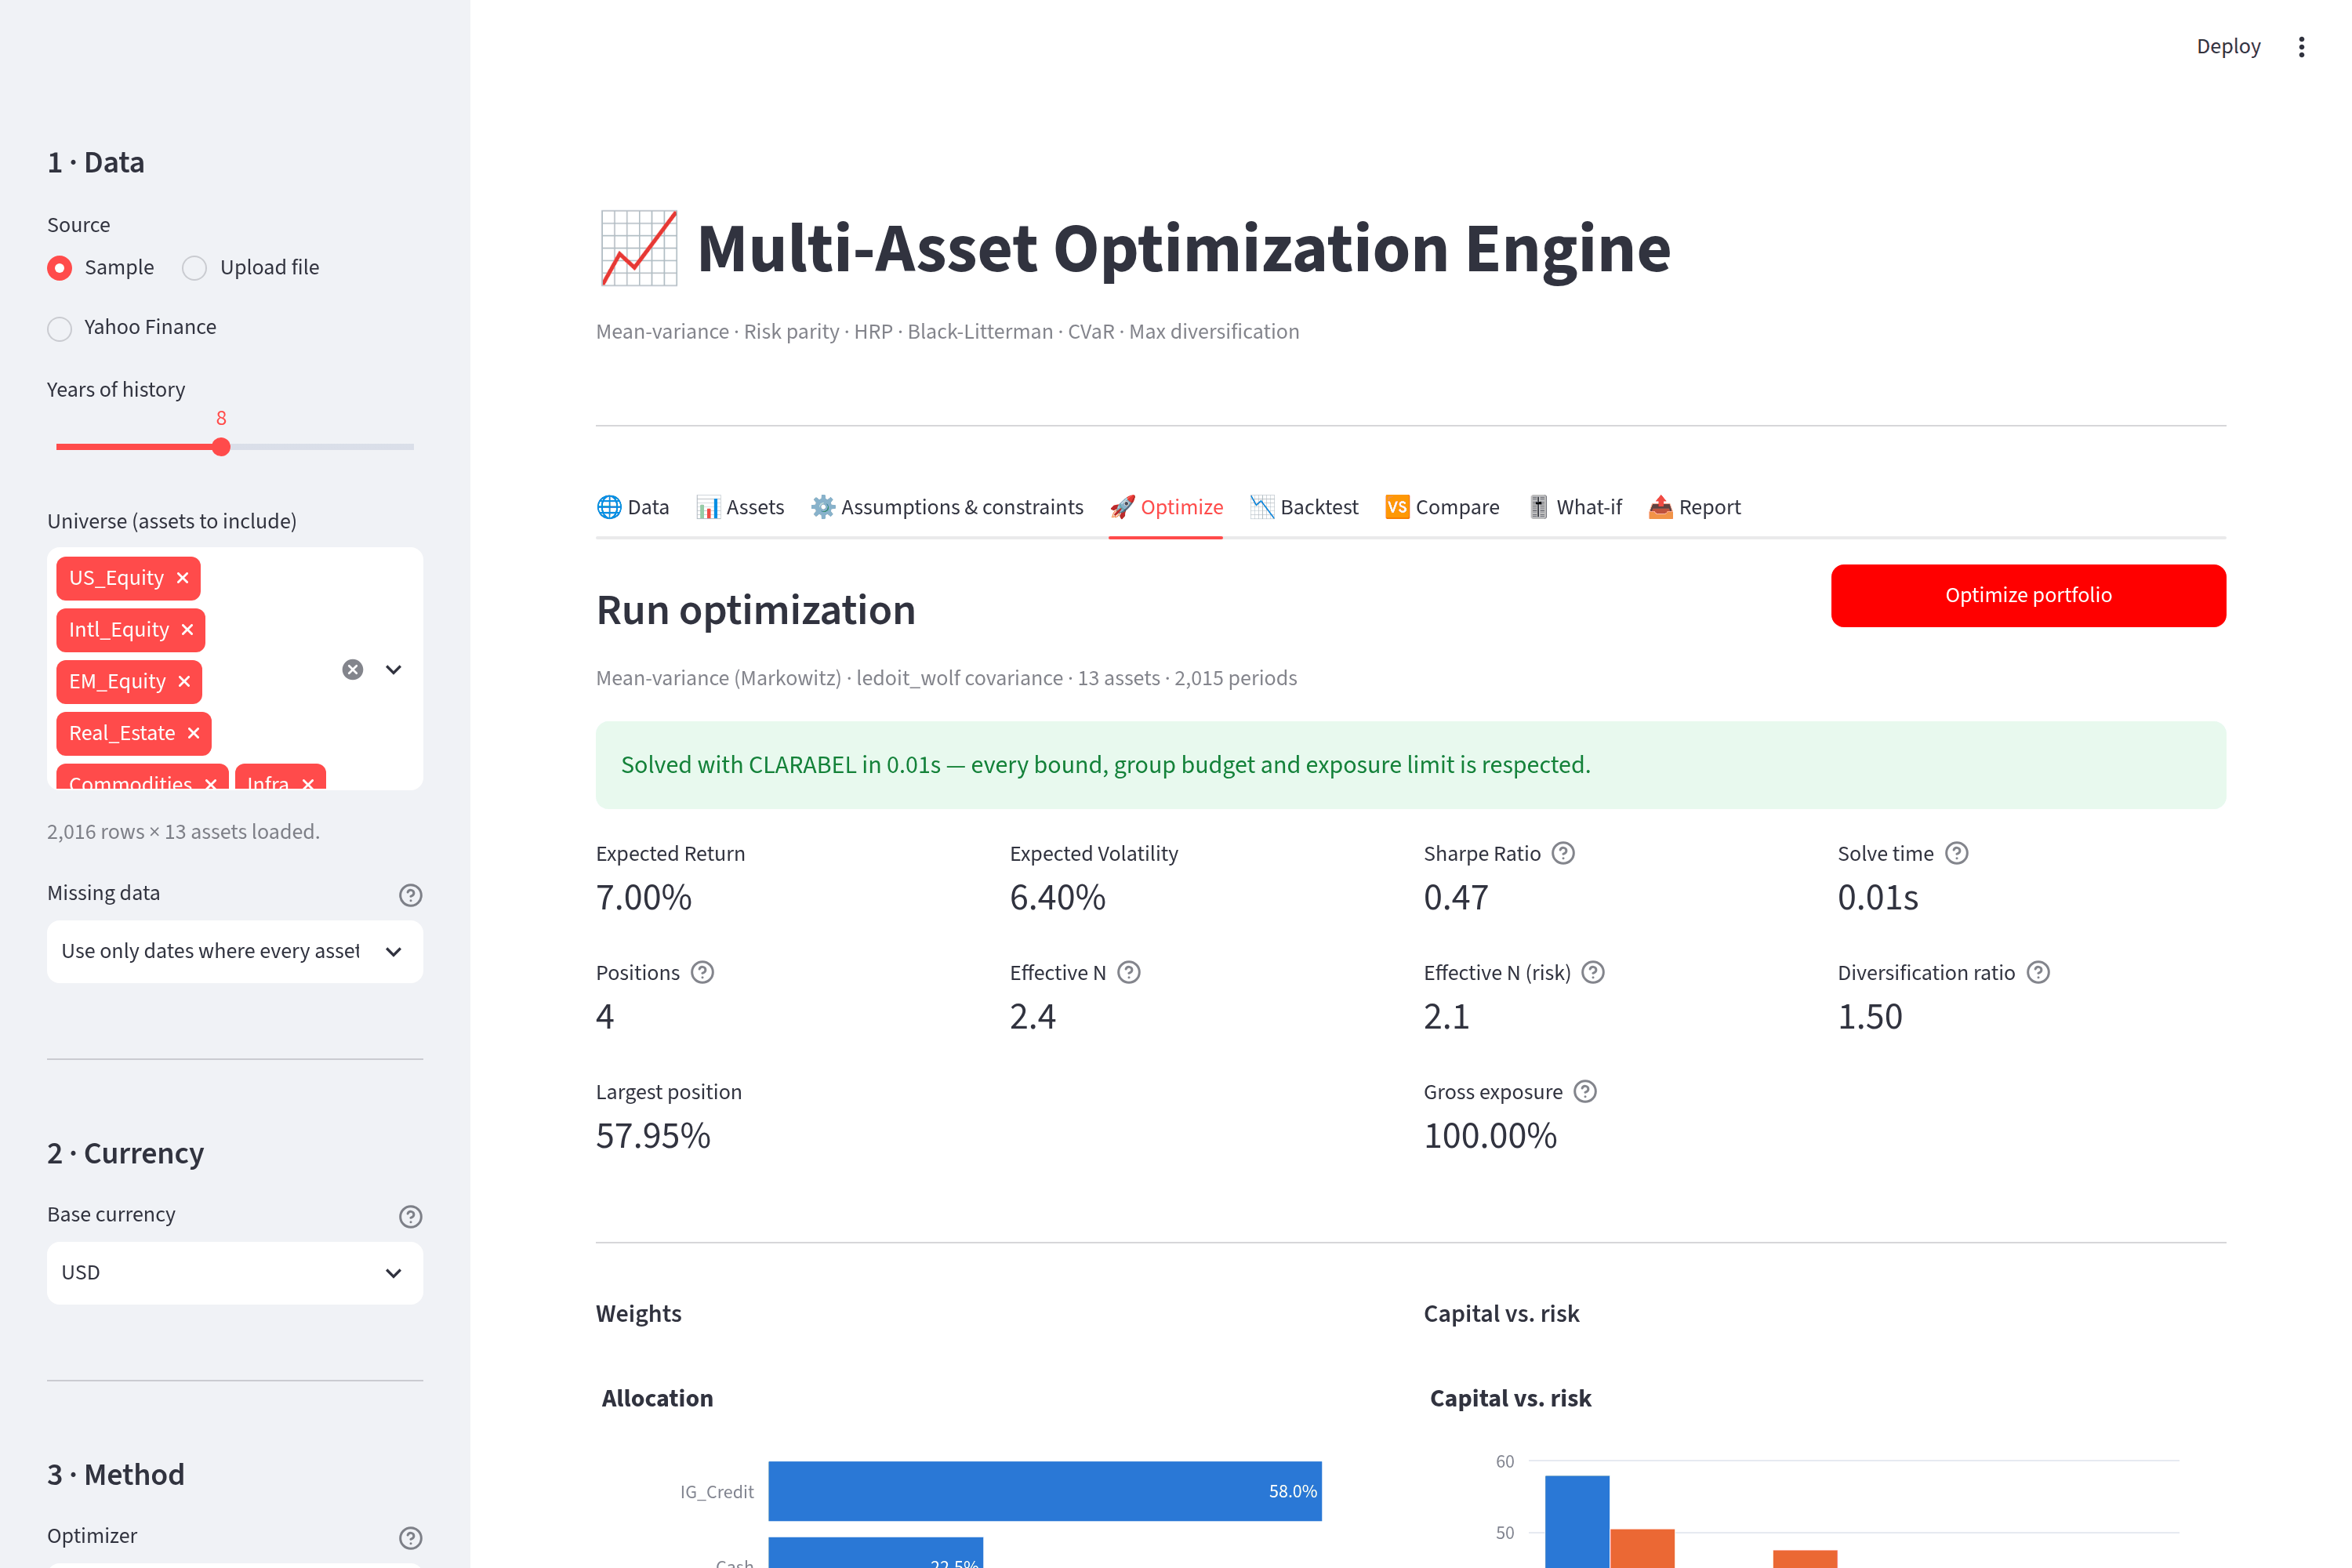Screen dimensions: 2352x1568
Task: Show Gross exposure help tooltip
Action: 1585,1091
